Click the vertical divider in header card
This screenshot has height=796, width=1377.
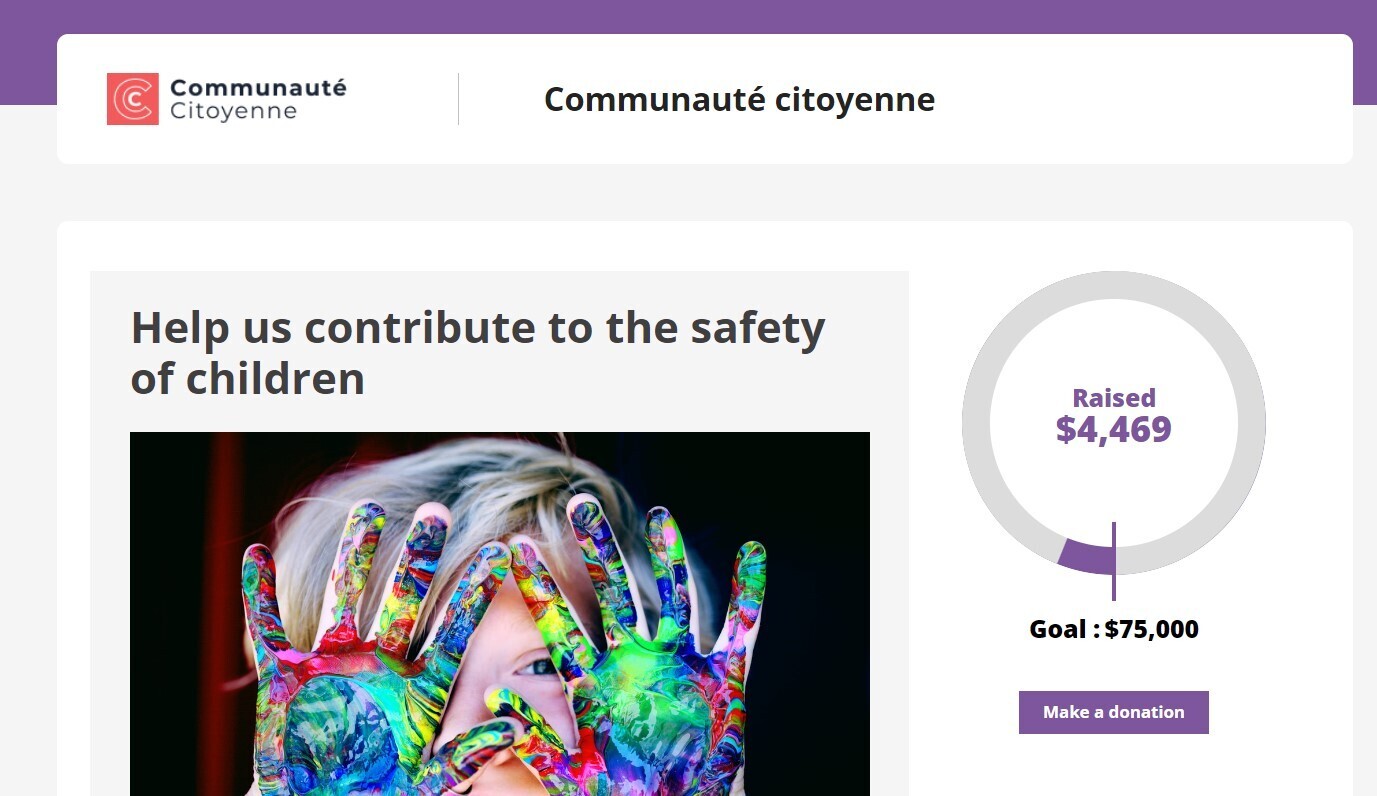(458, 99)
